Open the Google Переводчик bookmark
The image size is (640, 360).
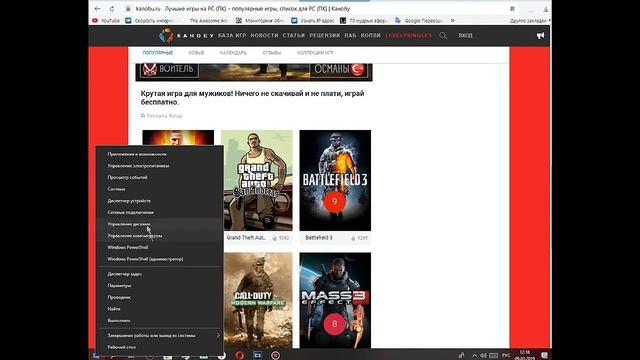point(420,20)
